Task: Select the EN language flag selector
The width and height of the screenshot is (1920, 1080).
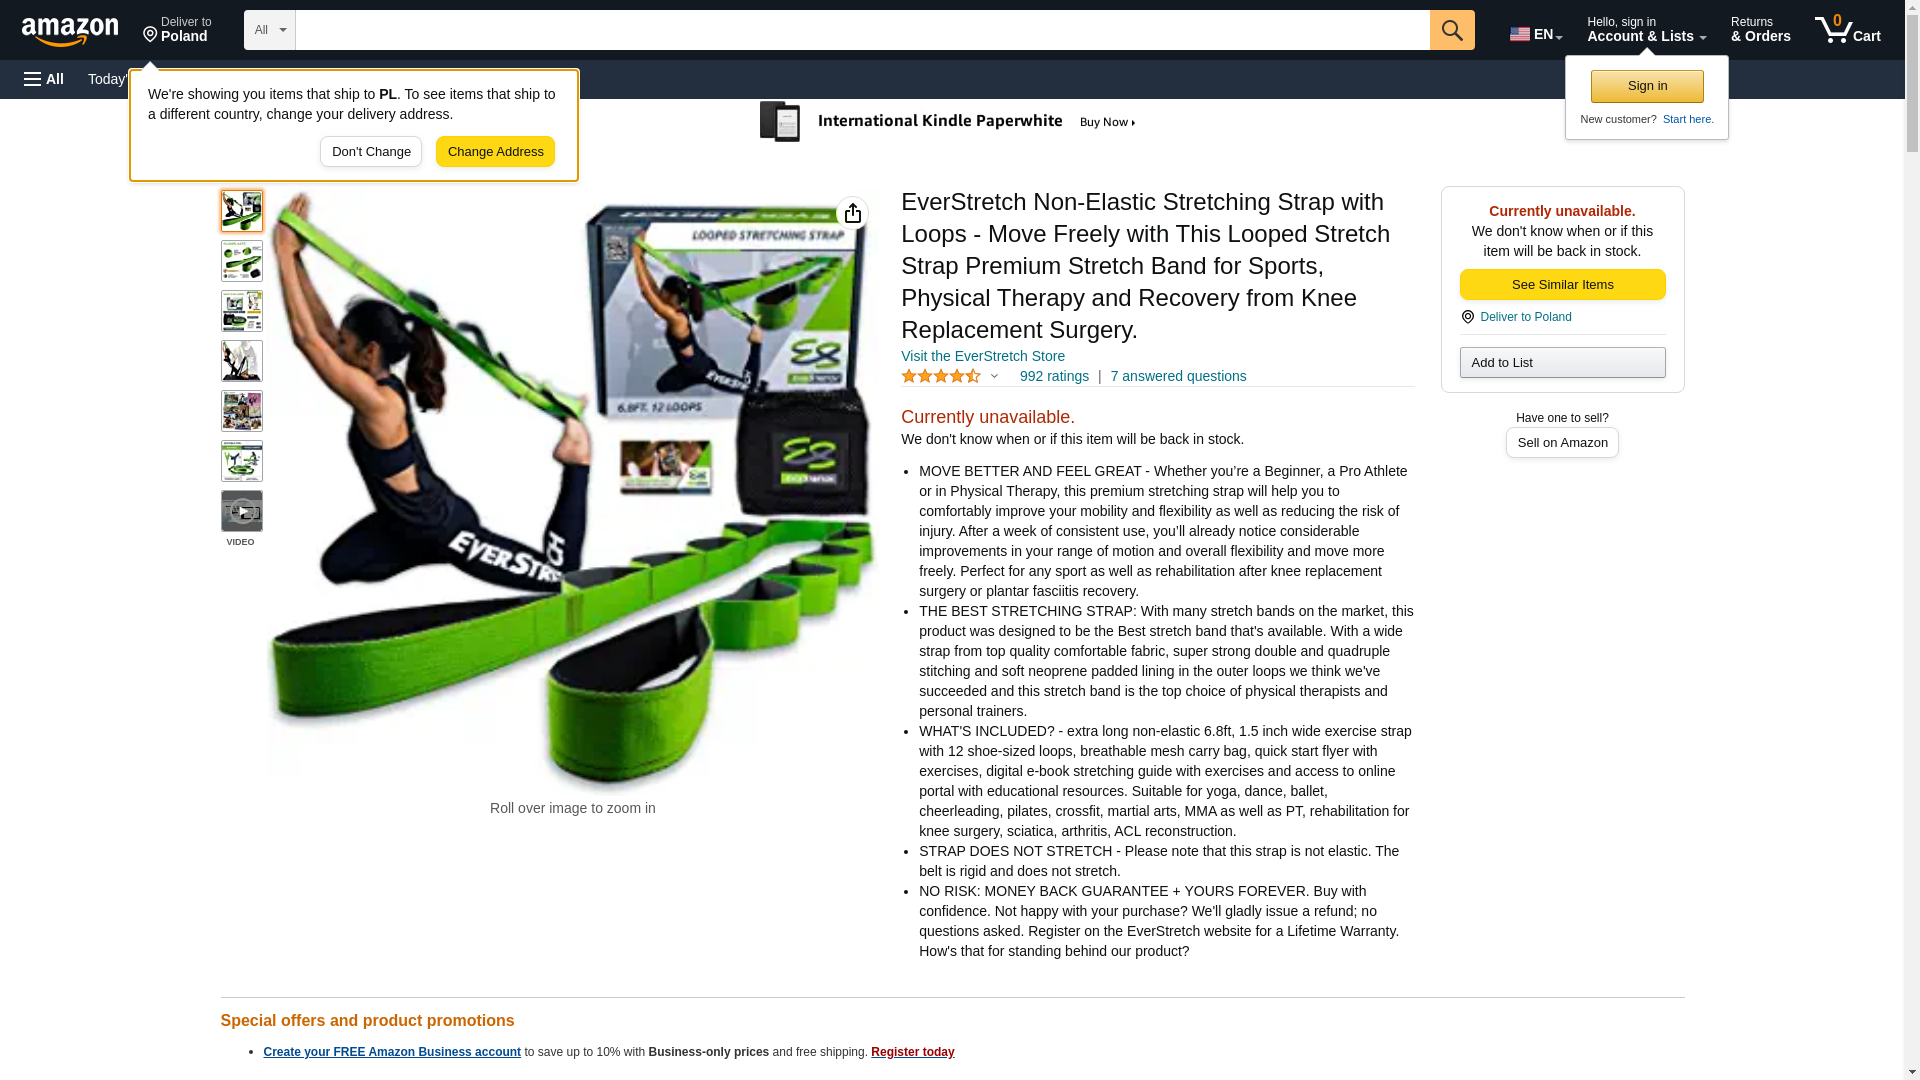Action: coord(1536,34)
